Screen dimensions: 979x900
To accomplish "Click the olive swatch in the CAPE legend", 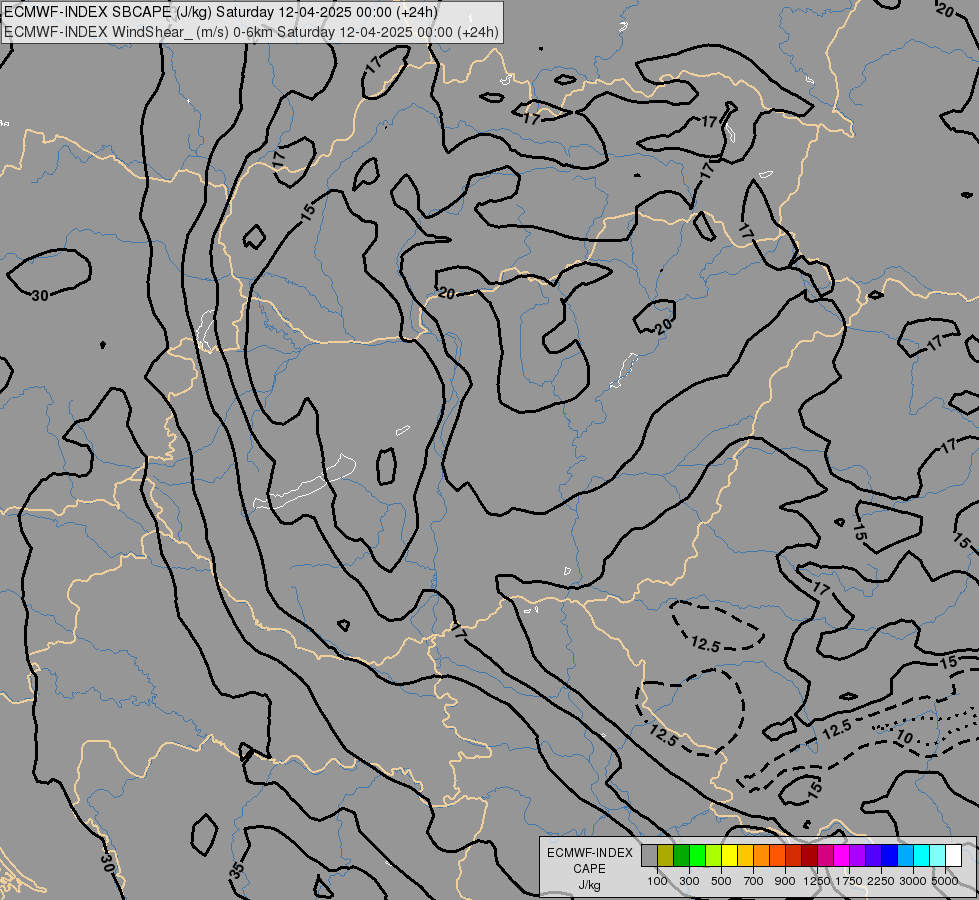I will [x=666, y=855].
